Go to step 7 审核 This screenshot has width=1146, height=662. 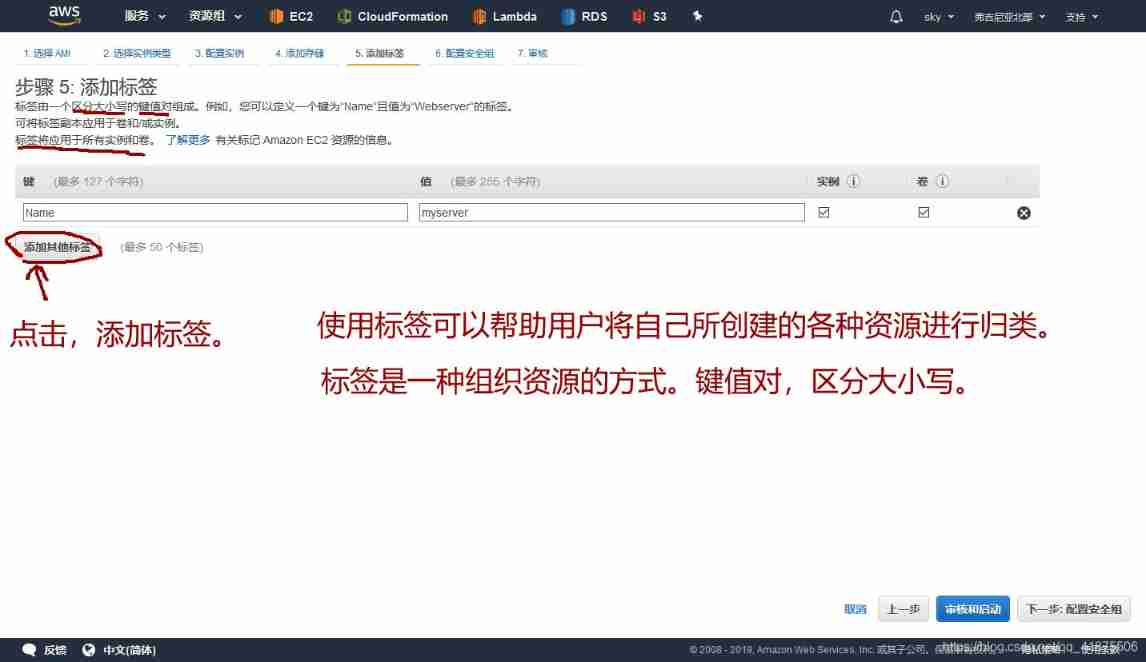point(532,53)
